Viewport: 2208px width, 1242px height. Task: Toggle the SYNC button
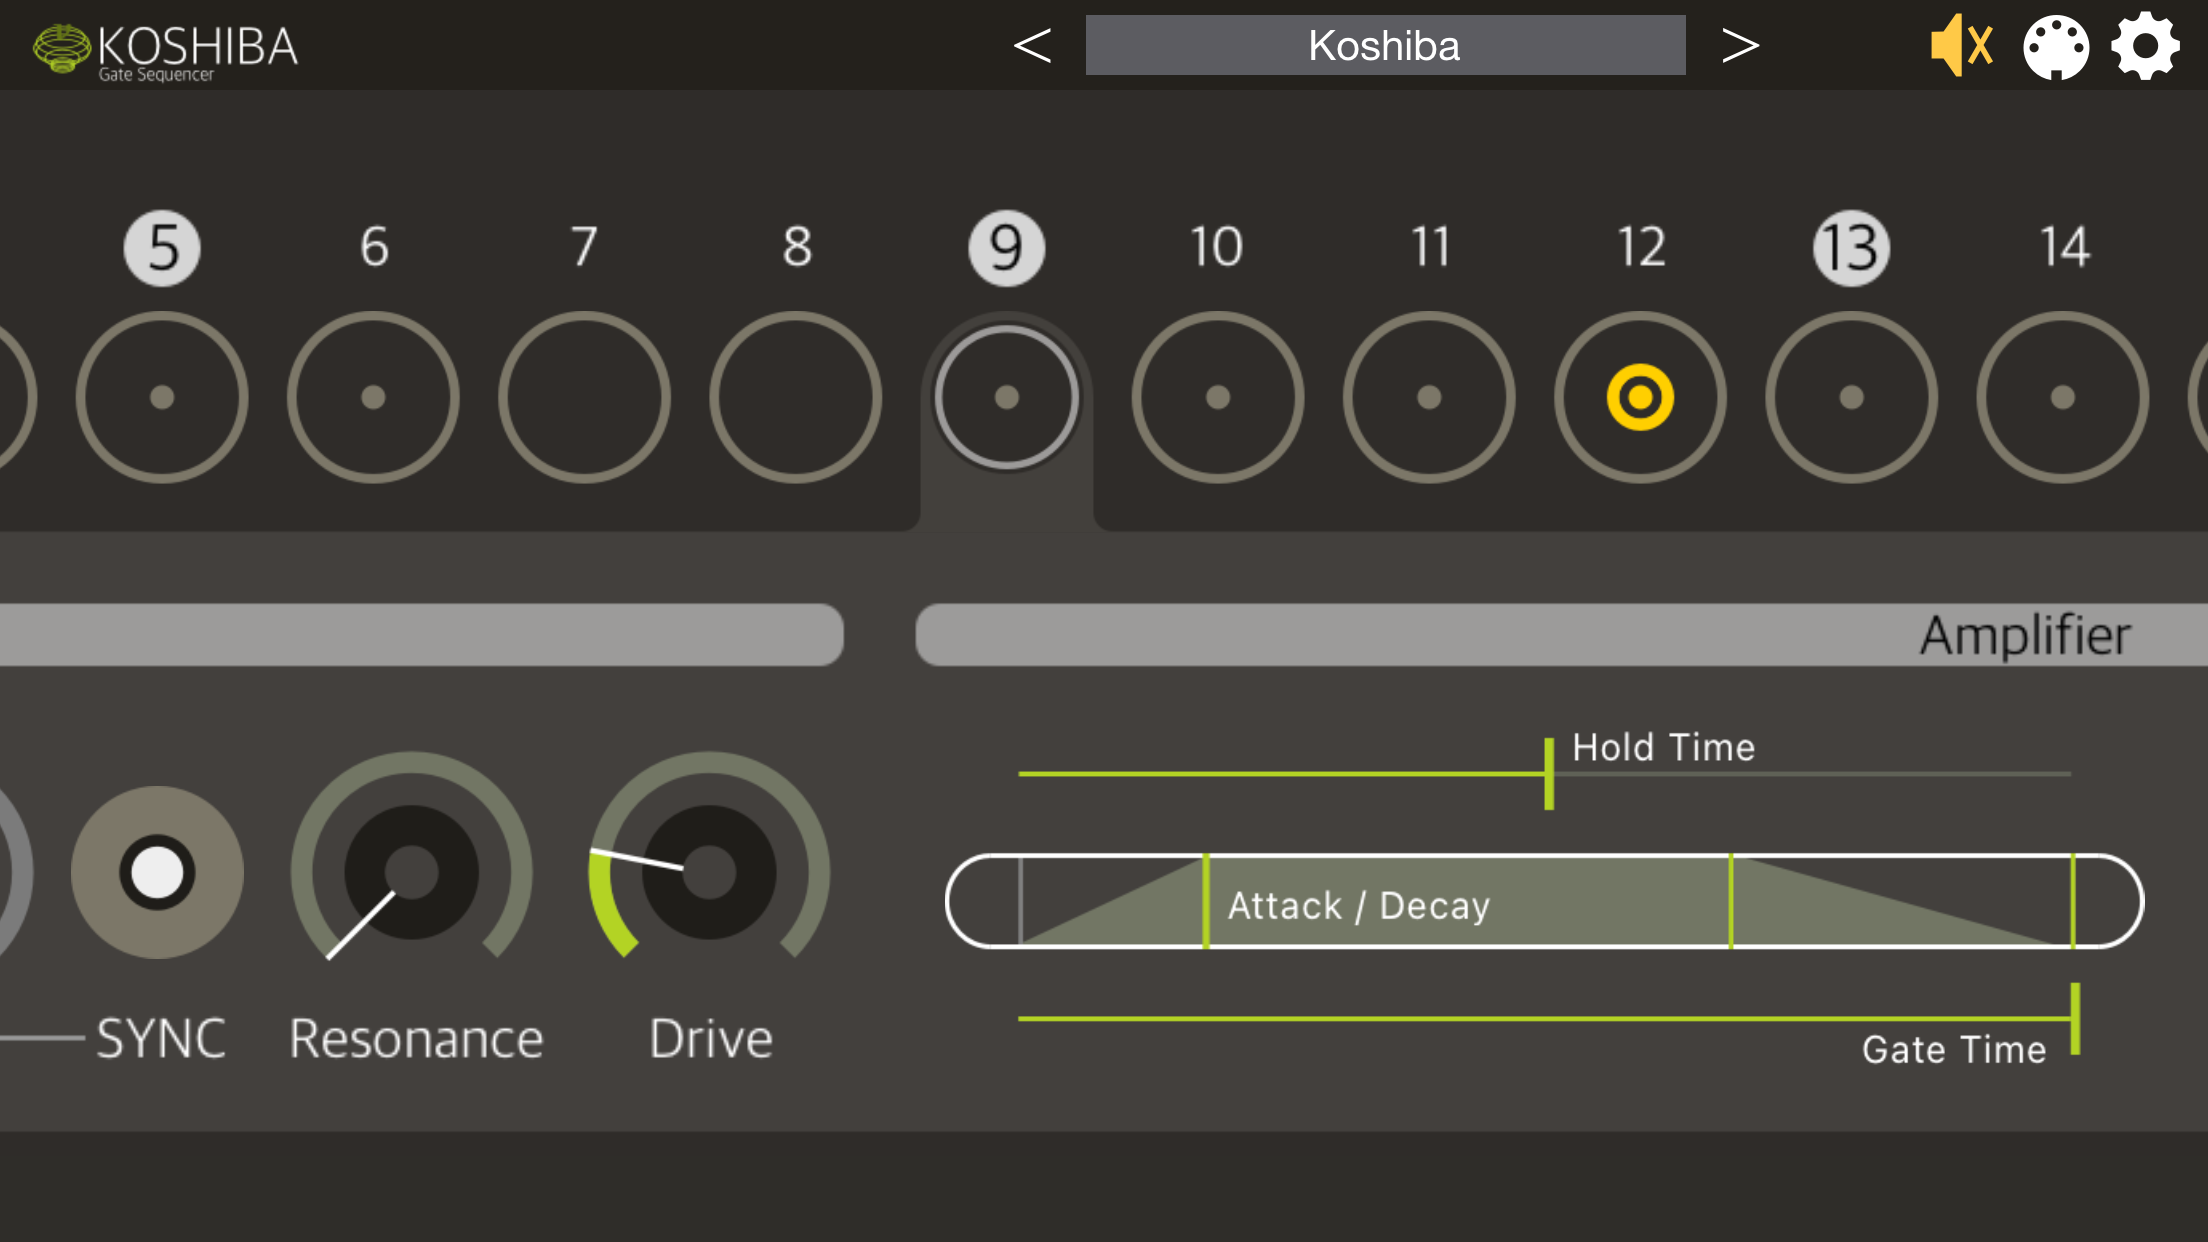pyautogui.click(x=157, y=872)
